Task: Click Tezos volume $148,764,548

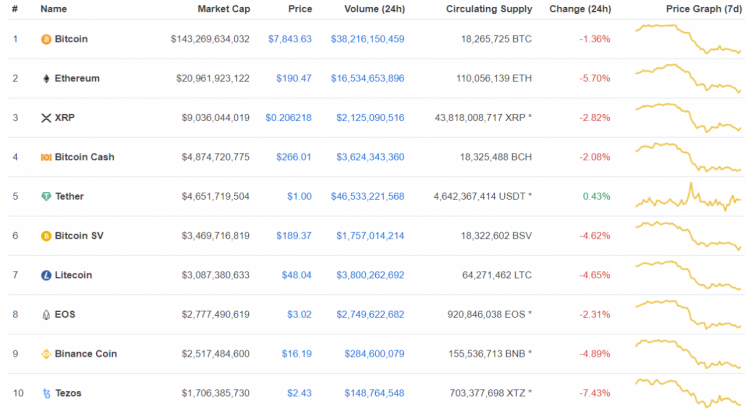Action: tap(374, 393)
